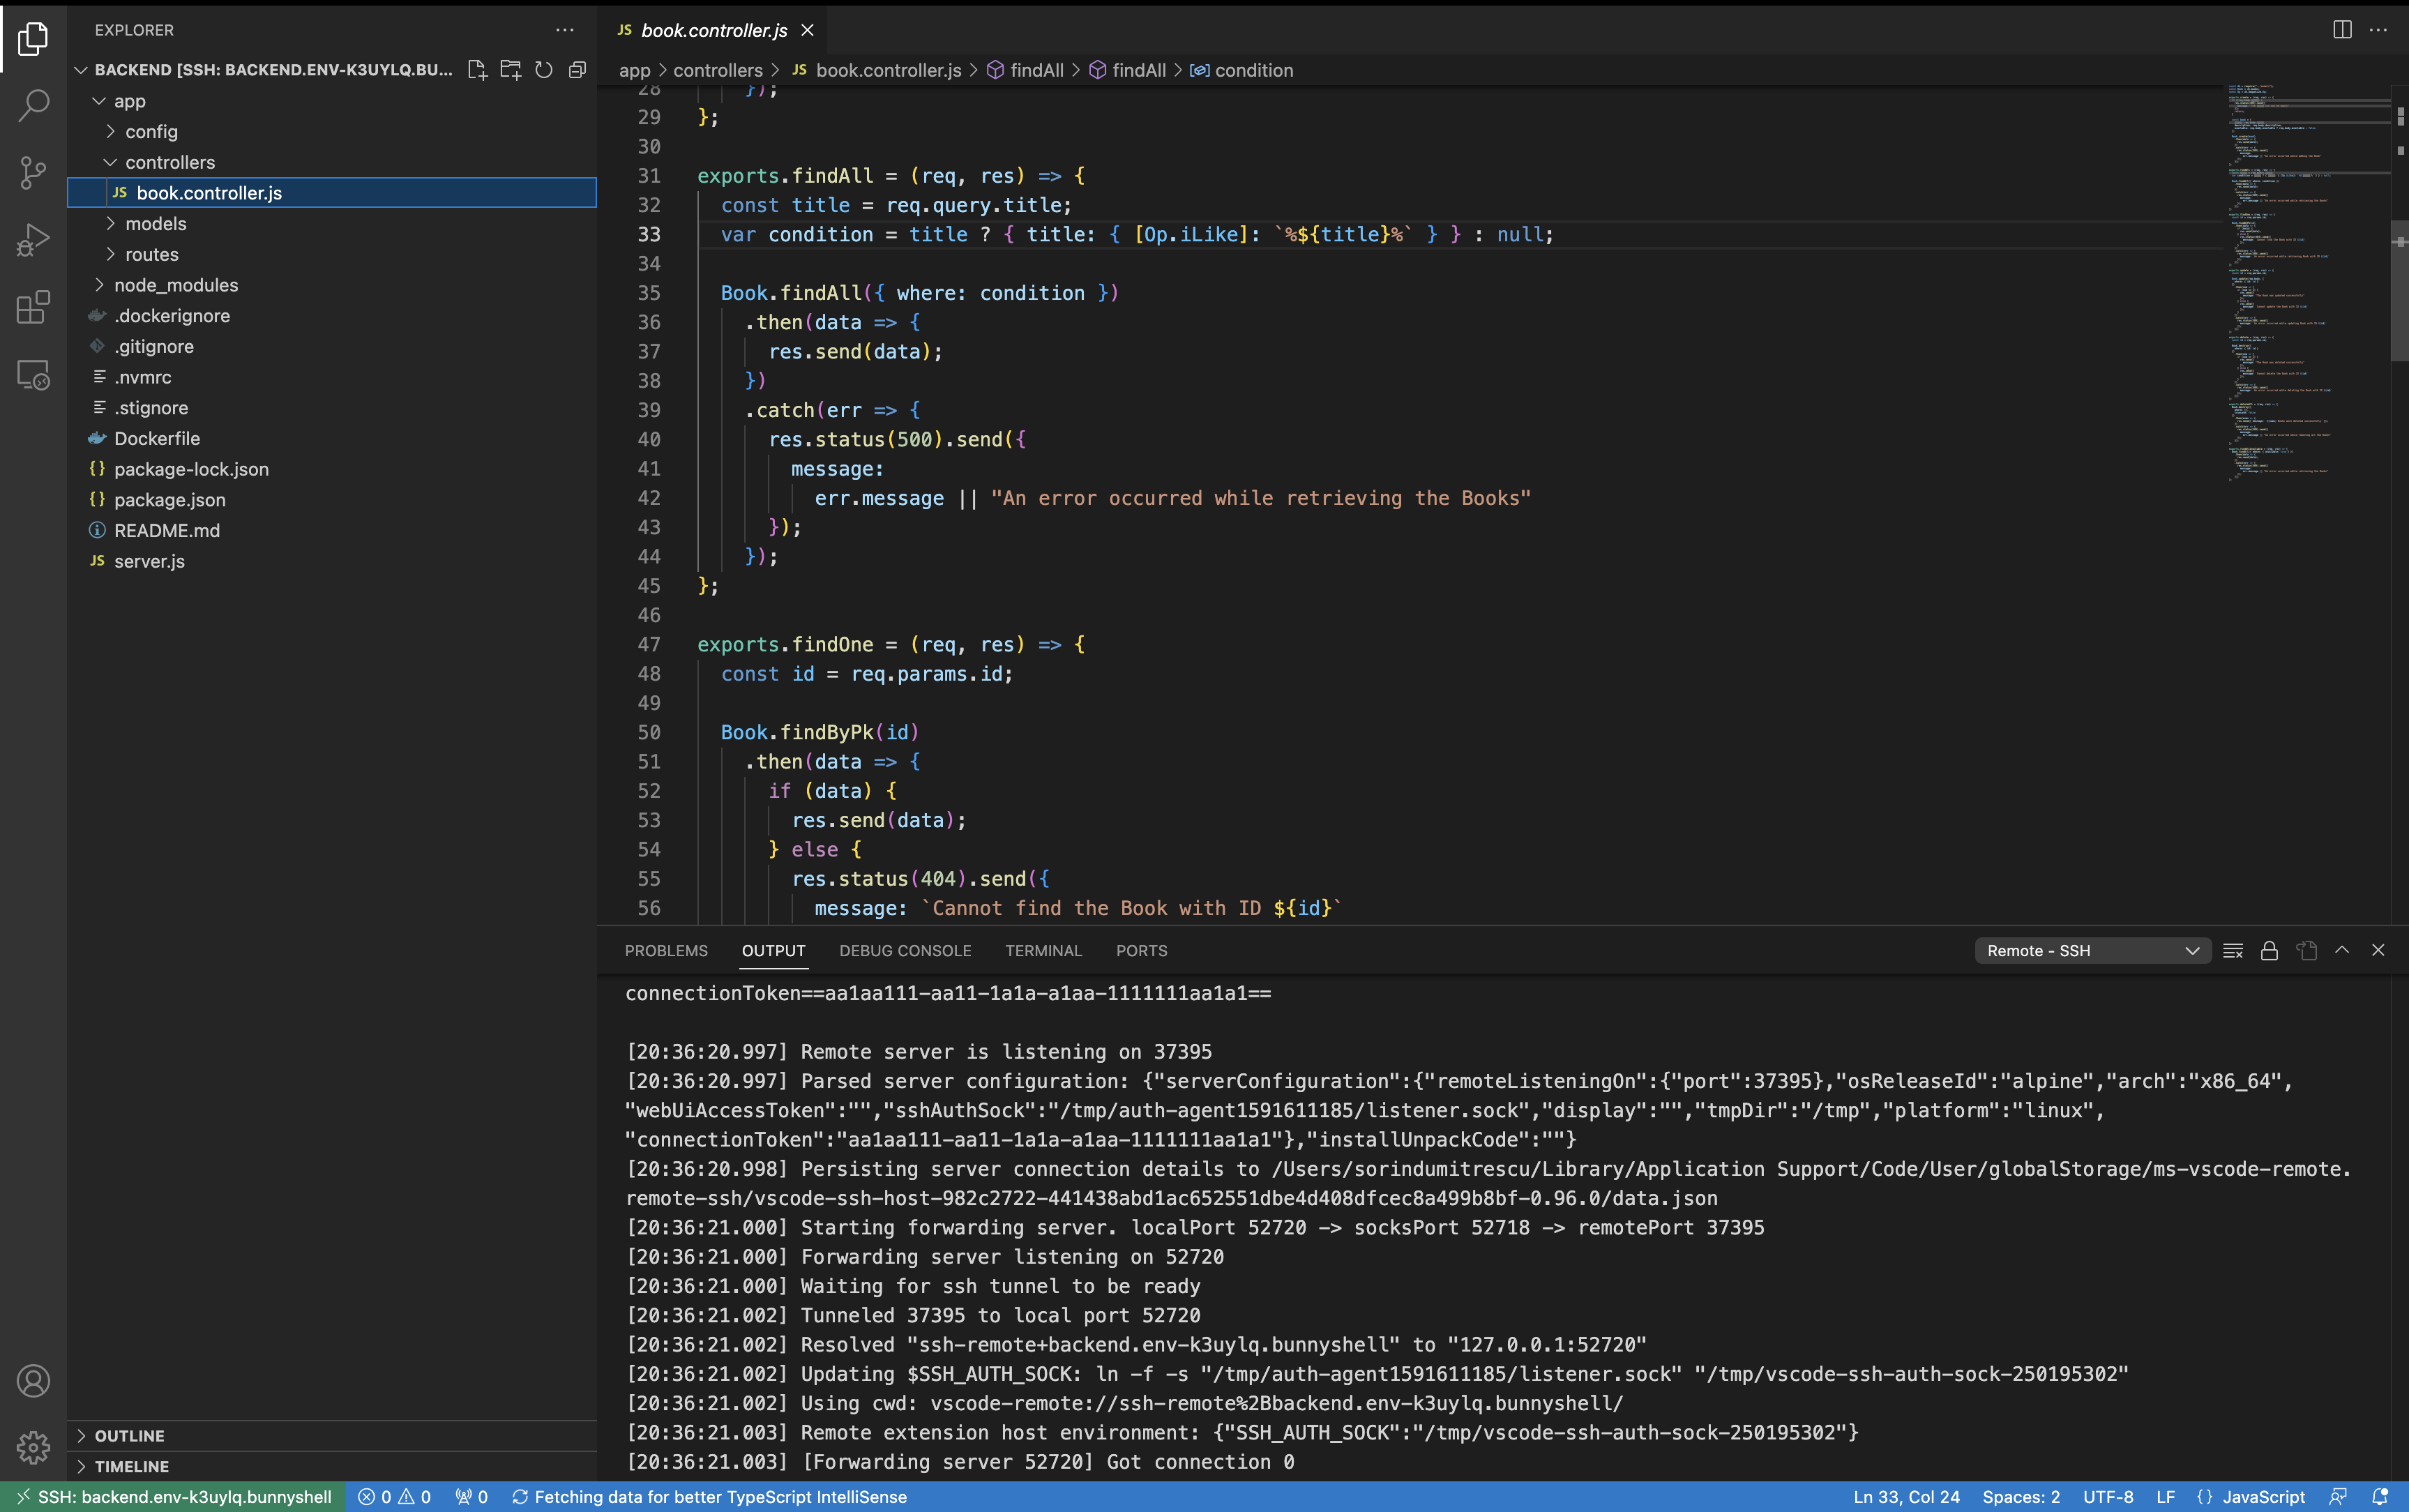Open Run and Debug view

pyautogui.click(x=33, y=240)
